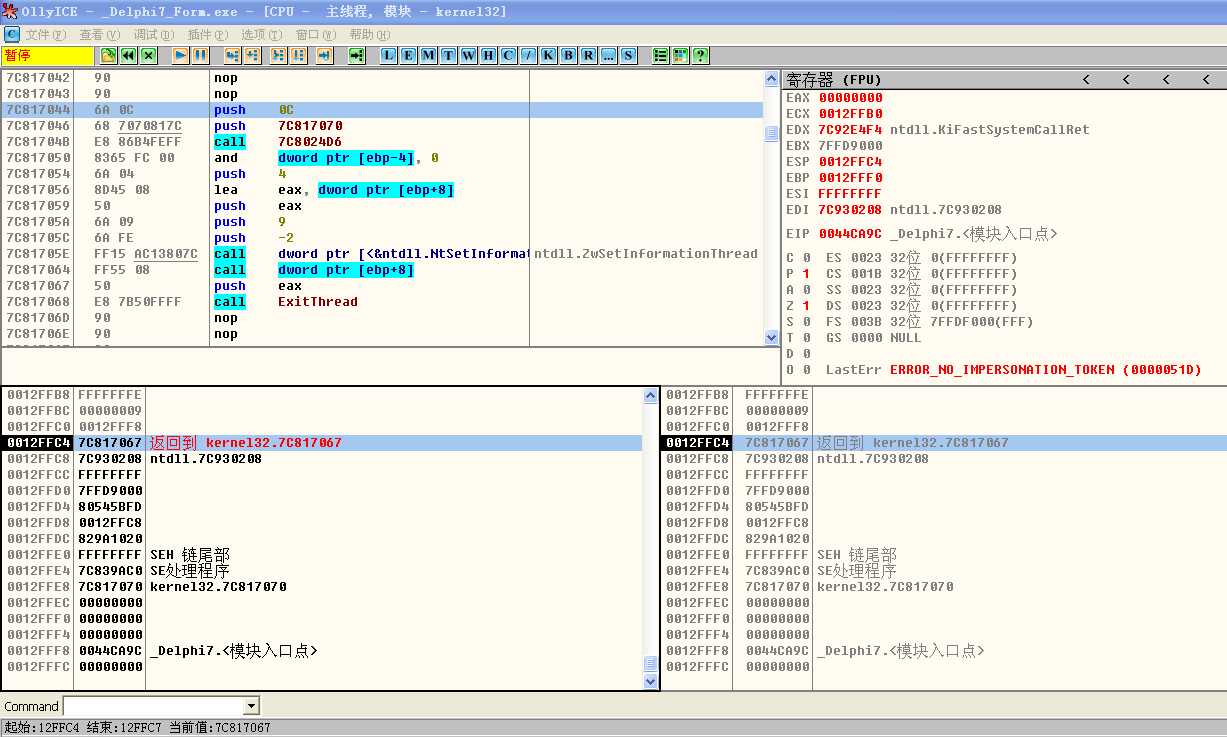Select the S flag value in registers
1227x737 pixels.
pyautogui.click(x=806, y=322)
